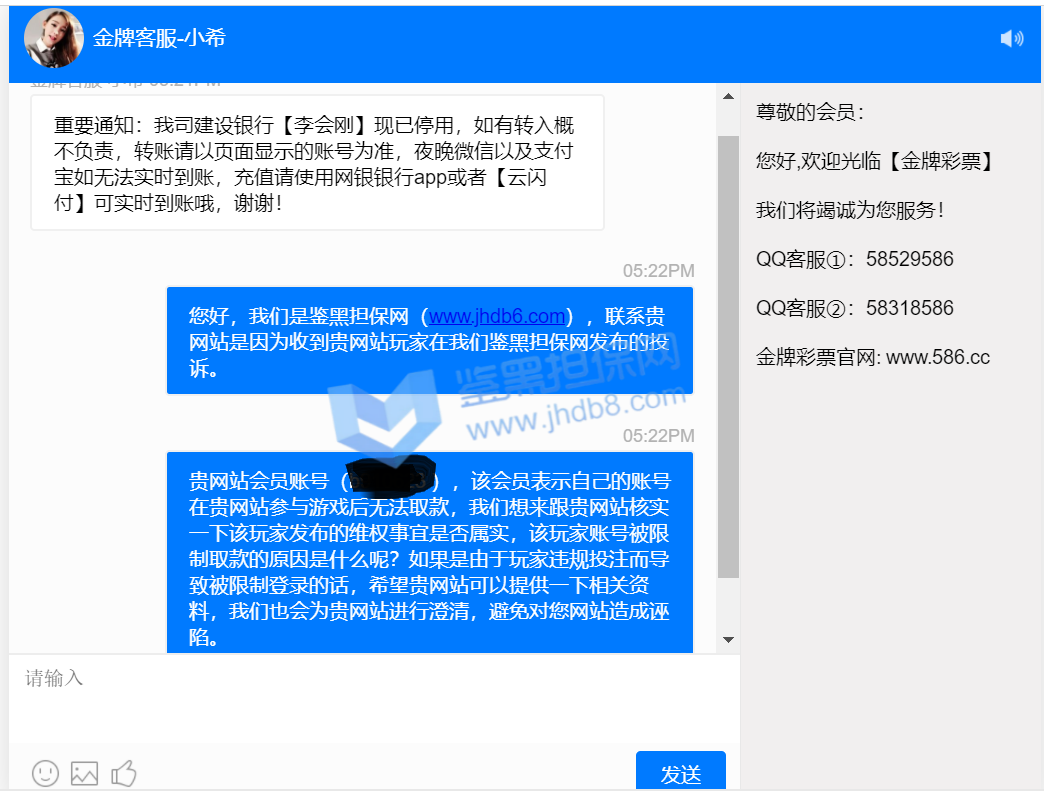Click the scrollbar down arrow

[x=728, y=640]
